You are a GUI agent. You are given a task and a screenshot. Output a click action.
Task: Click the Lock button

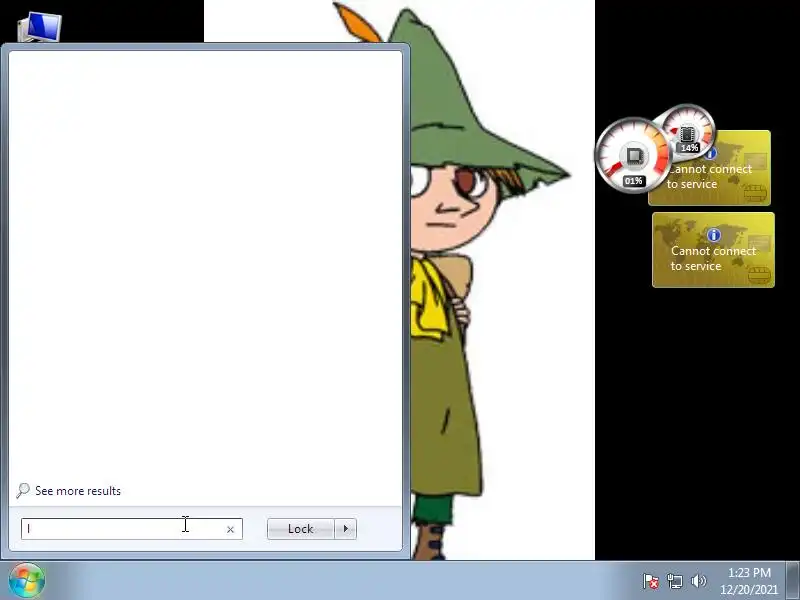click(301, 529)
